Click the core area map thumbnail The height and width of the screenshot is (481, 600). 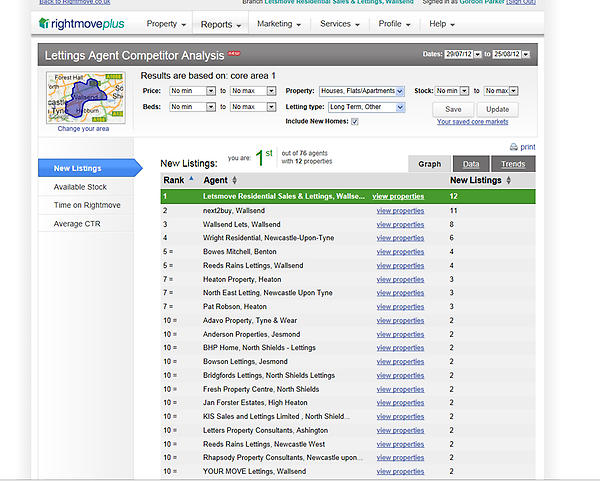click(86, 98)
